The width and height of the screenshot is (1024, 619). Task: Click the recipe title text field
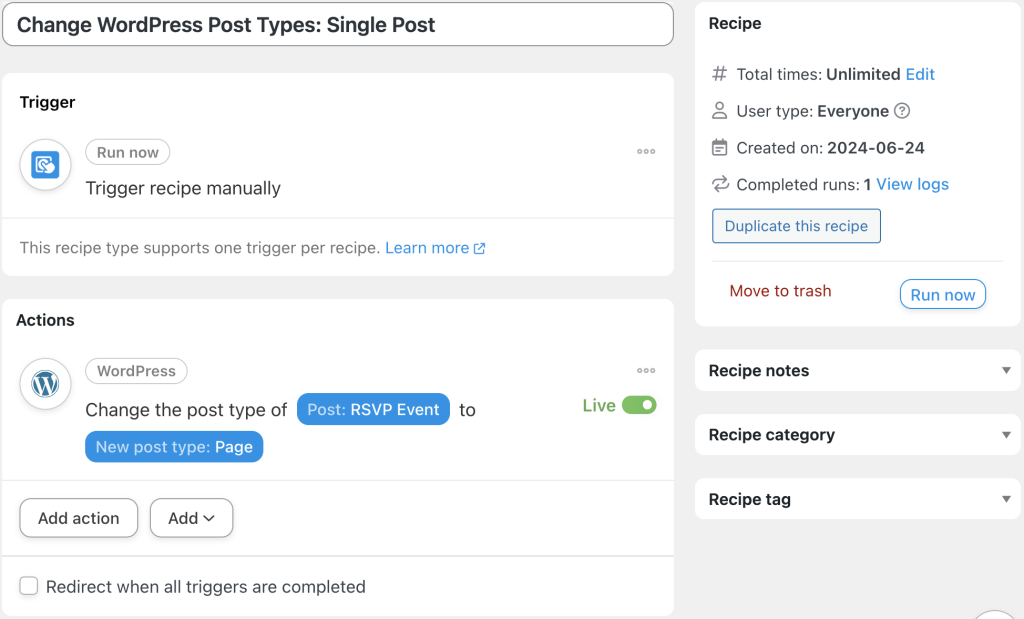[x=338, y=24]
